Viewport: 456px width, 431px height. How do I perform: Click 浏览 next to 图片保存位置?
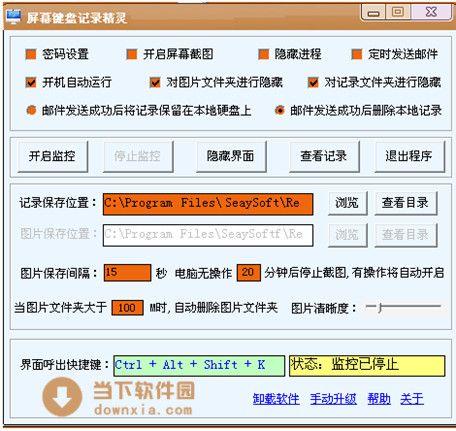click(347, 235)
